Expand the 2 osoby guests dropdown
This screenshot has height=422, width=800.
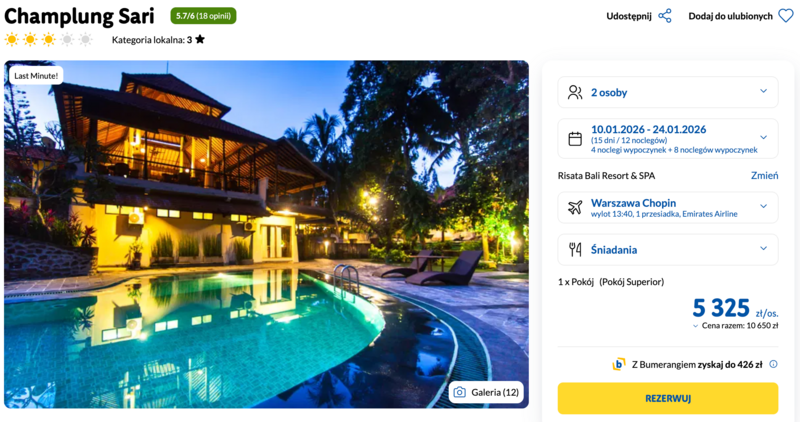click(x=763, y=92)
